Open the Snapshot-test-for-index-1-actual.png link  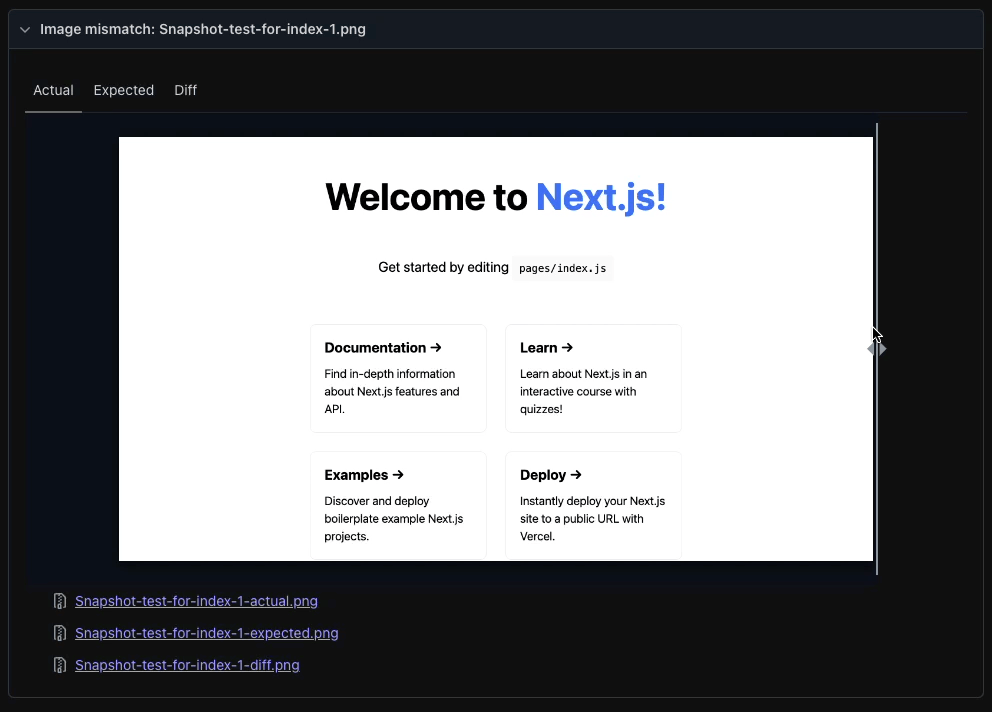(196, 602)
